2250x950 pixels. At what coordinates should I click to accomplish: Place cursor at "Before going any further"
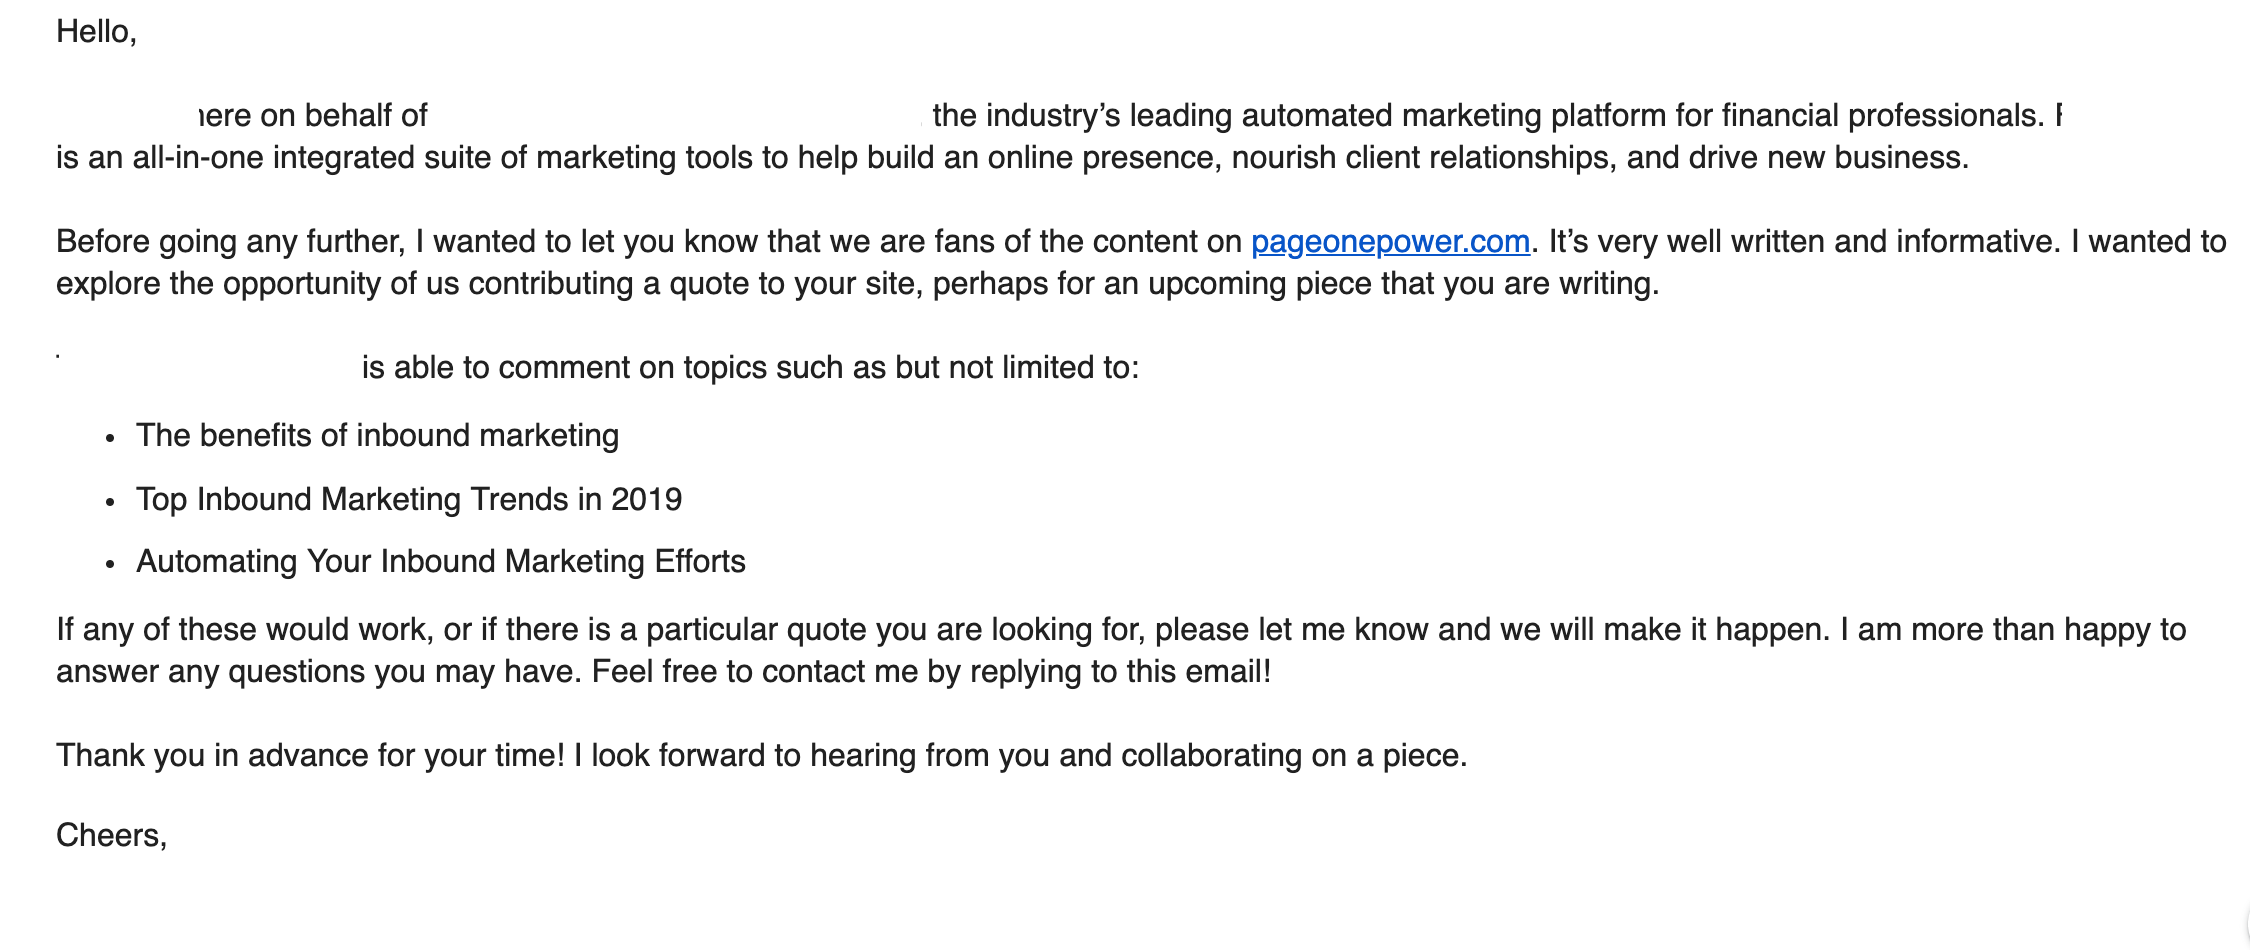(229, 242)
